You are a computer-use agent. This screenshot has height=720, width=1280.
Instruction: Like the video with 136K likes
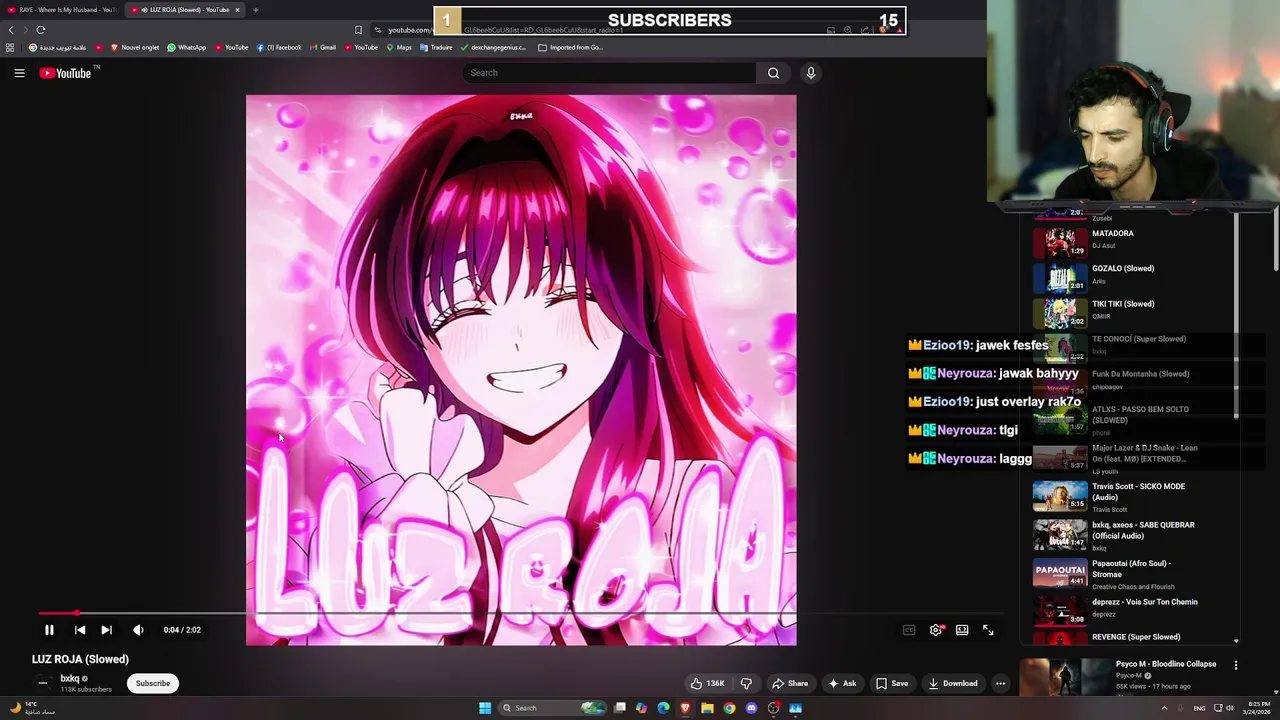tap(708, 684)
